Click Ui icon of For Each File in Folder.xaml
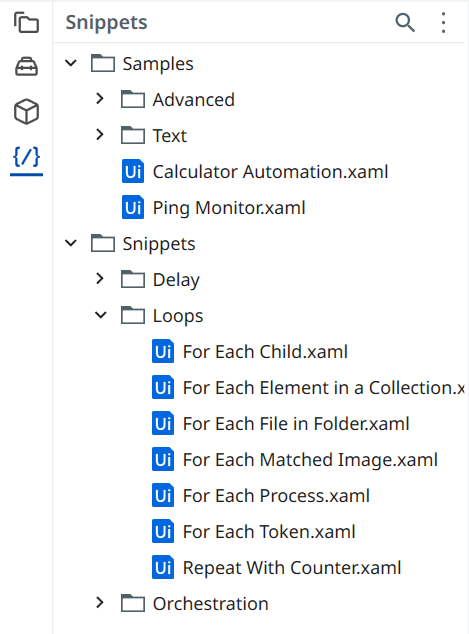 [163, 423]
